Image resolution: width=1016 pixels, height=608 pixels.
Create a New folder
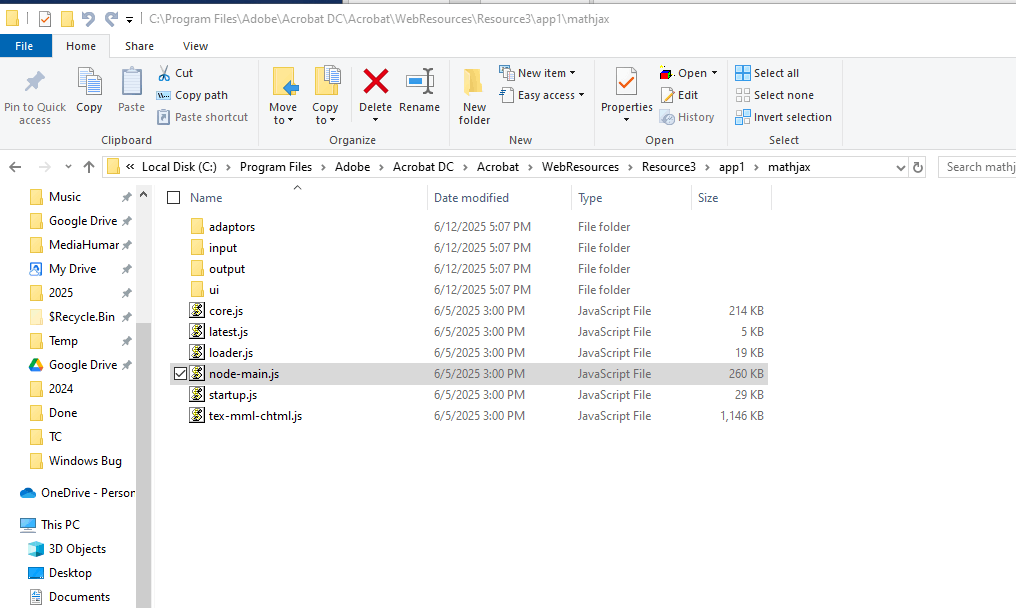coord(474,97)
